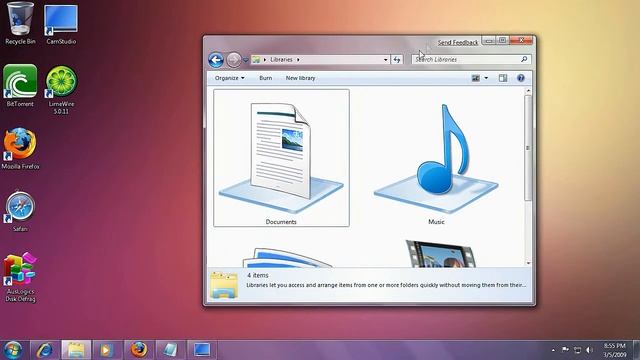Close the Libraries window
640x360 pixels.
coord(521,40)
